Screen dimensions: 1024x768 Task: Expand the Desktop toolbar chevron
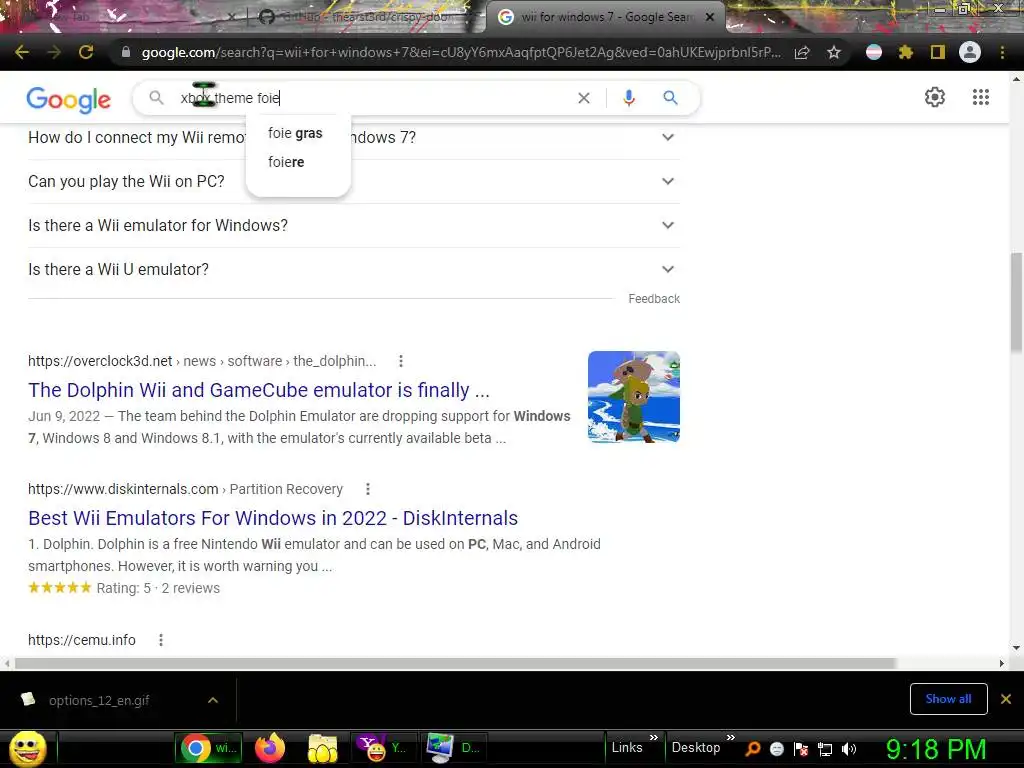tap(731, 737)
